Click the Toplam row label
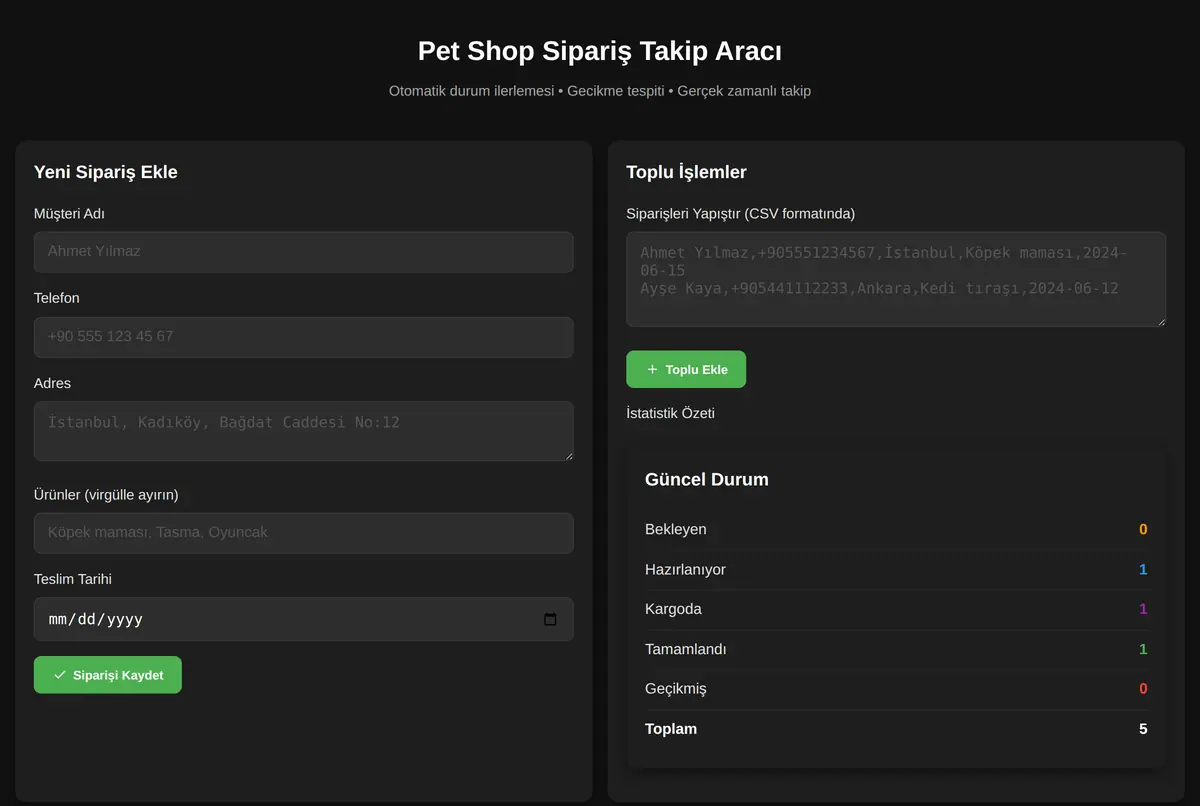The height and width of the screenshot is (806, 1200). click(671, 729)
